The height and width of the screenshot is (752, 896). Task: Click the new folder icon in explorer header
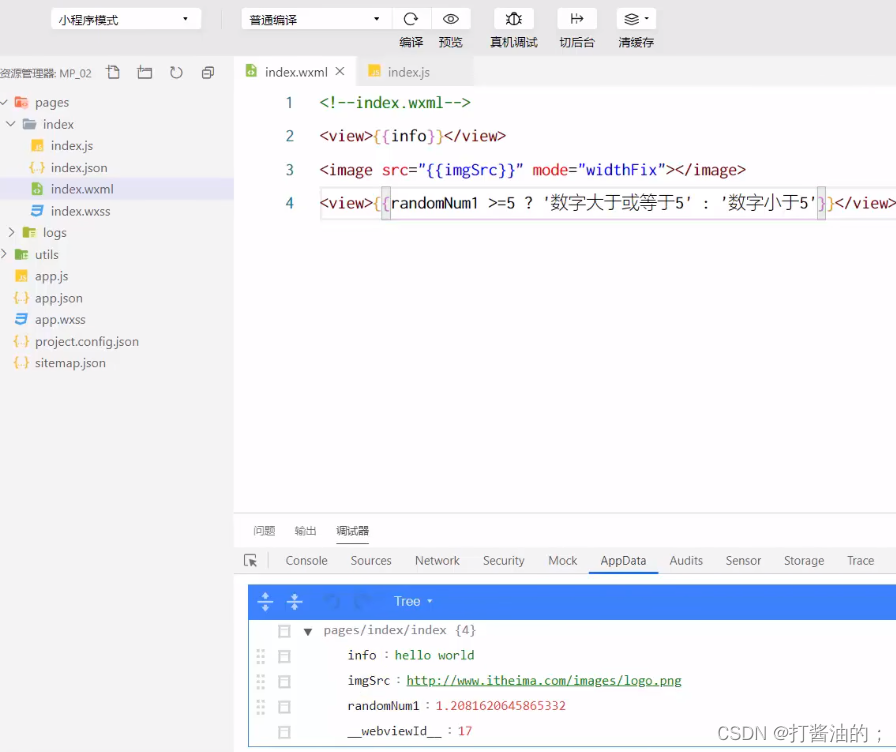click(145, 73)
